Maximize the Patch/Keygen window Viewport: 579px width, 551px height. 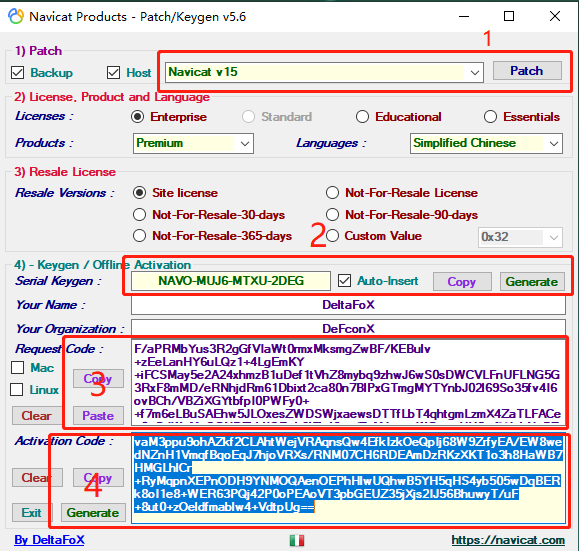click(509, 16)
